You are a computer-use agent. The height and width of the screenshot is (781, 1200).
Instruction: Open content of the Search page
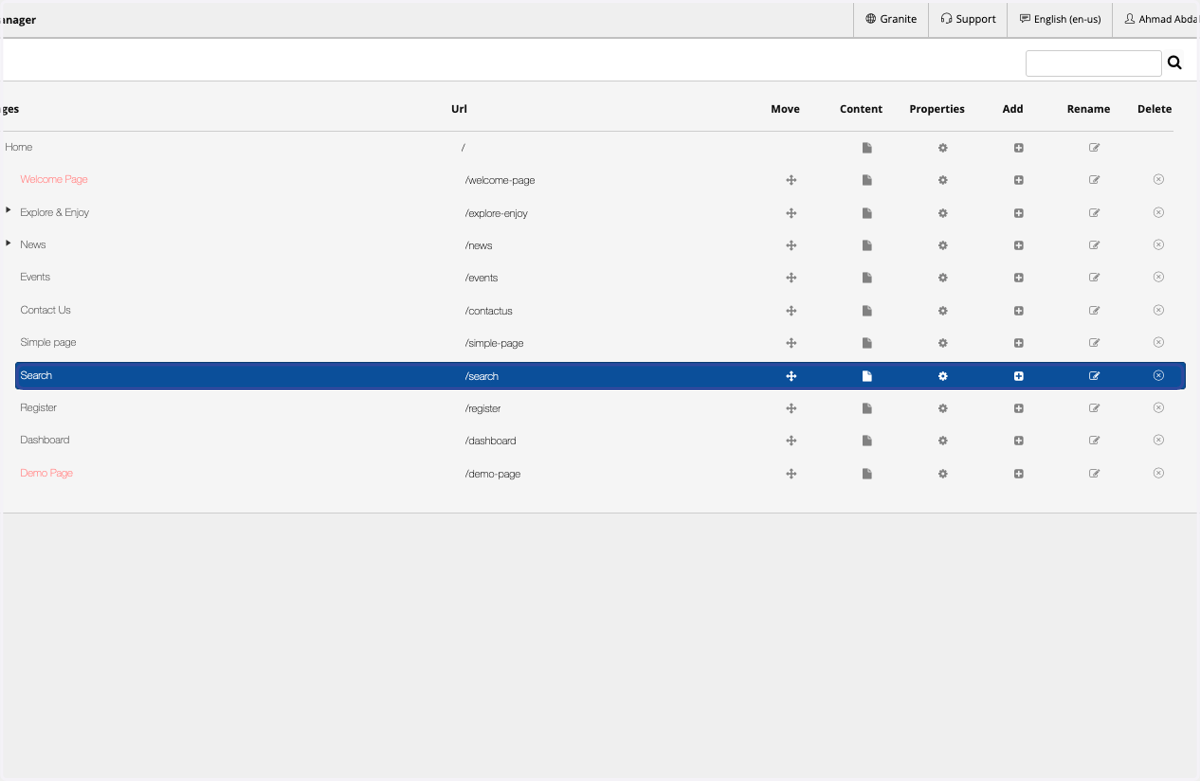click(x=867, y=376)
